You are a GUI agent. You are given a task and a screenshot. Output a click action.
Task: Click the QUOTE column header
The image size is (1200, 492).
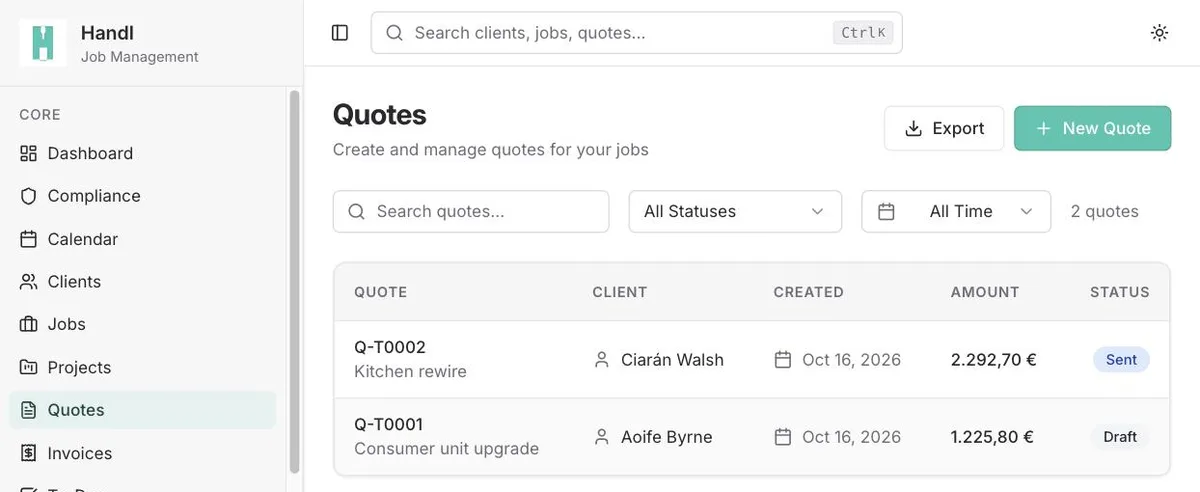tap(380, 292)
